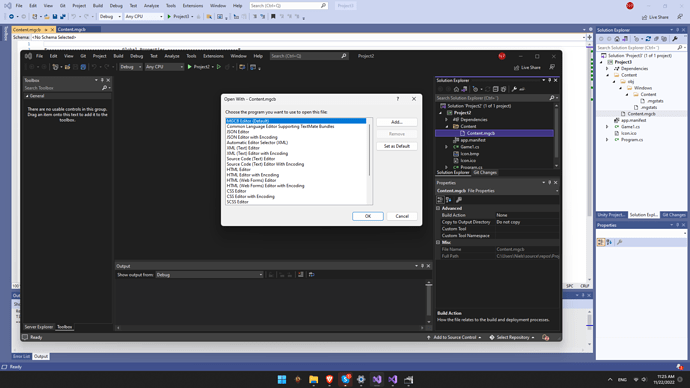Viewport: 690px width, 388px height.
Task: Click the Alphabetical sort icon in Properties panel
Action: 448,200
